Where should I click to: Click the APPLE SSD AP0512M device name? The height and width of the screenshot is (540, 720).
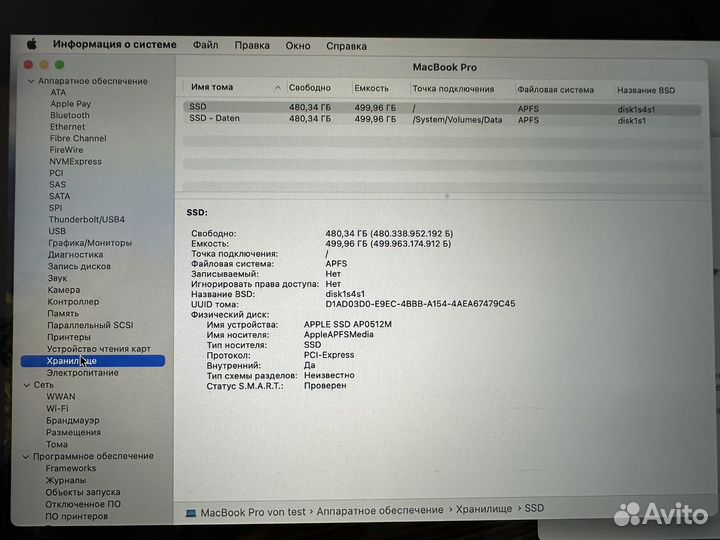tap(348, 324)
